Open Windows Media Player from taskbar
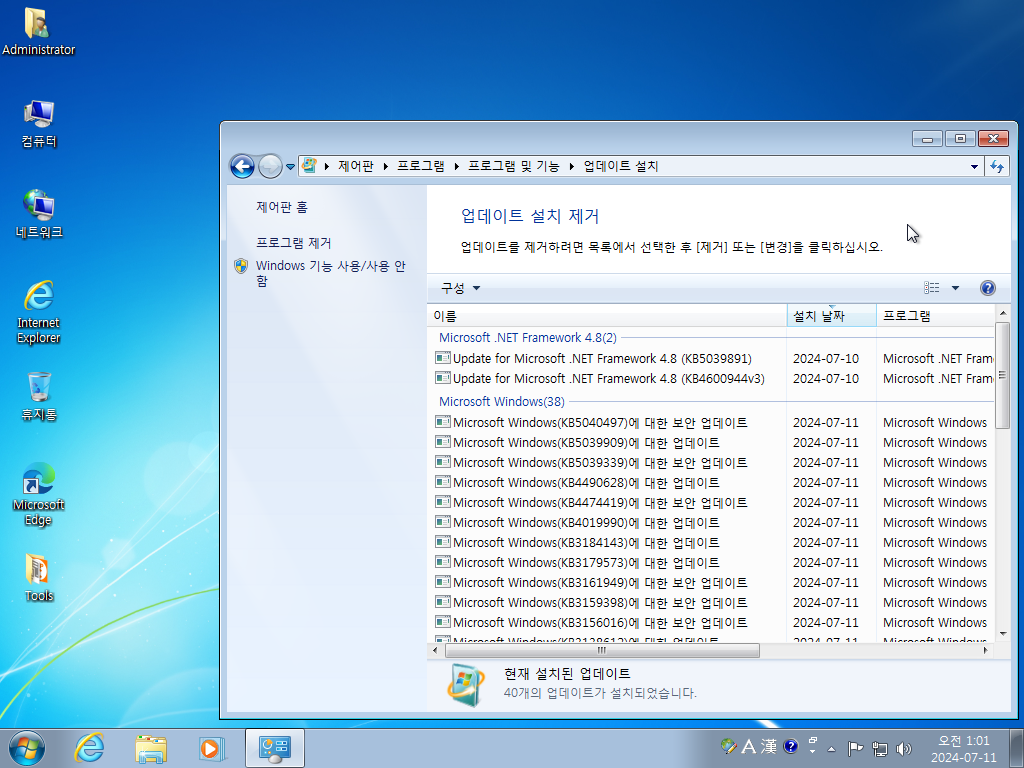1024x768 pixels. (212, 748)
